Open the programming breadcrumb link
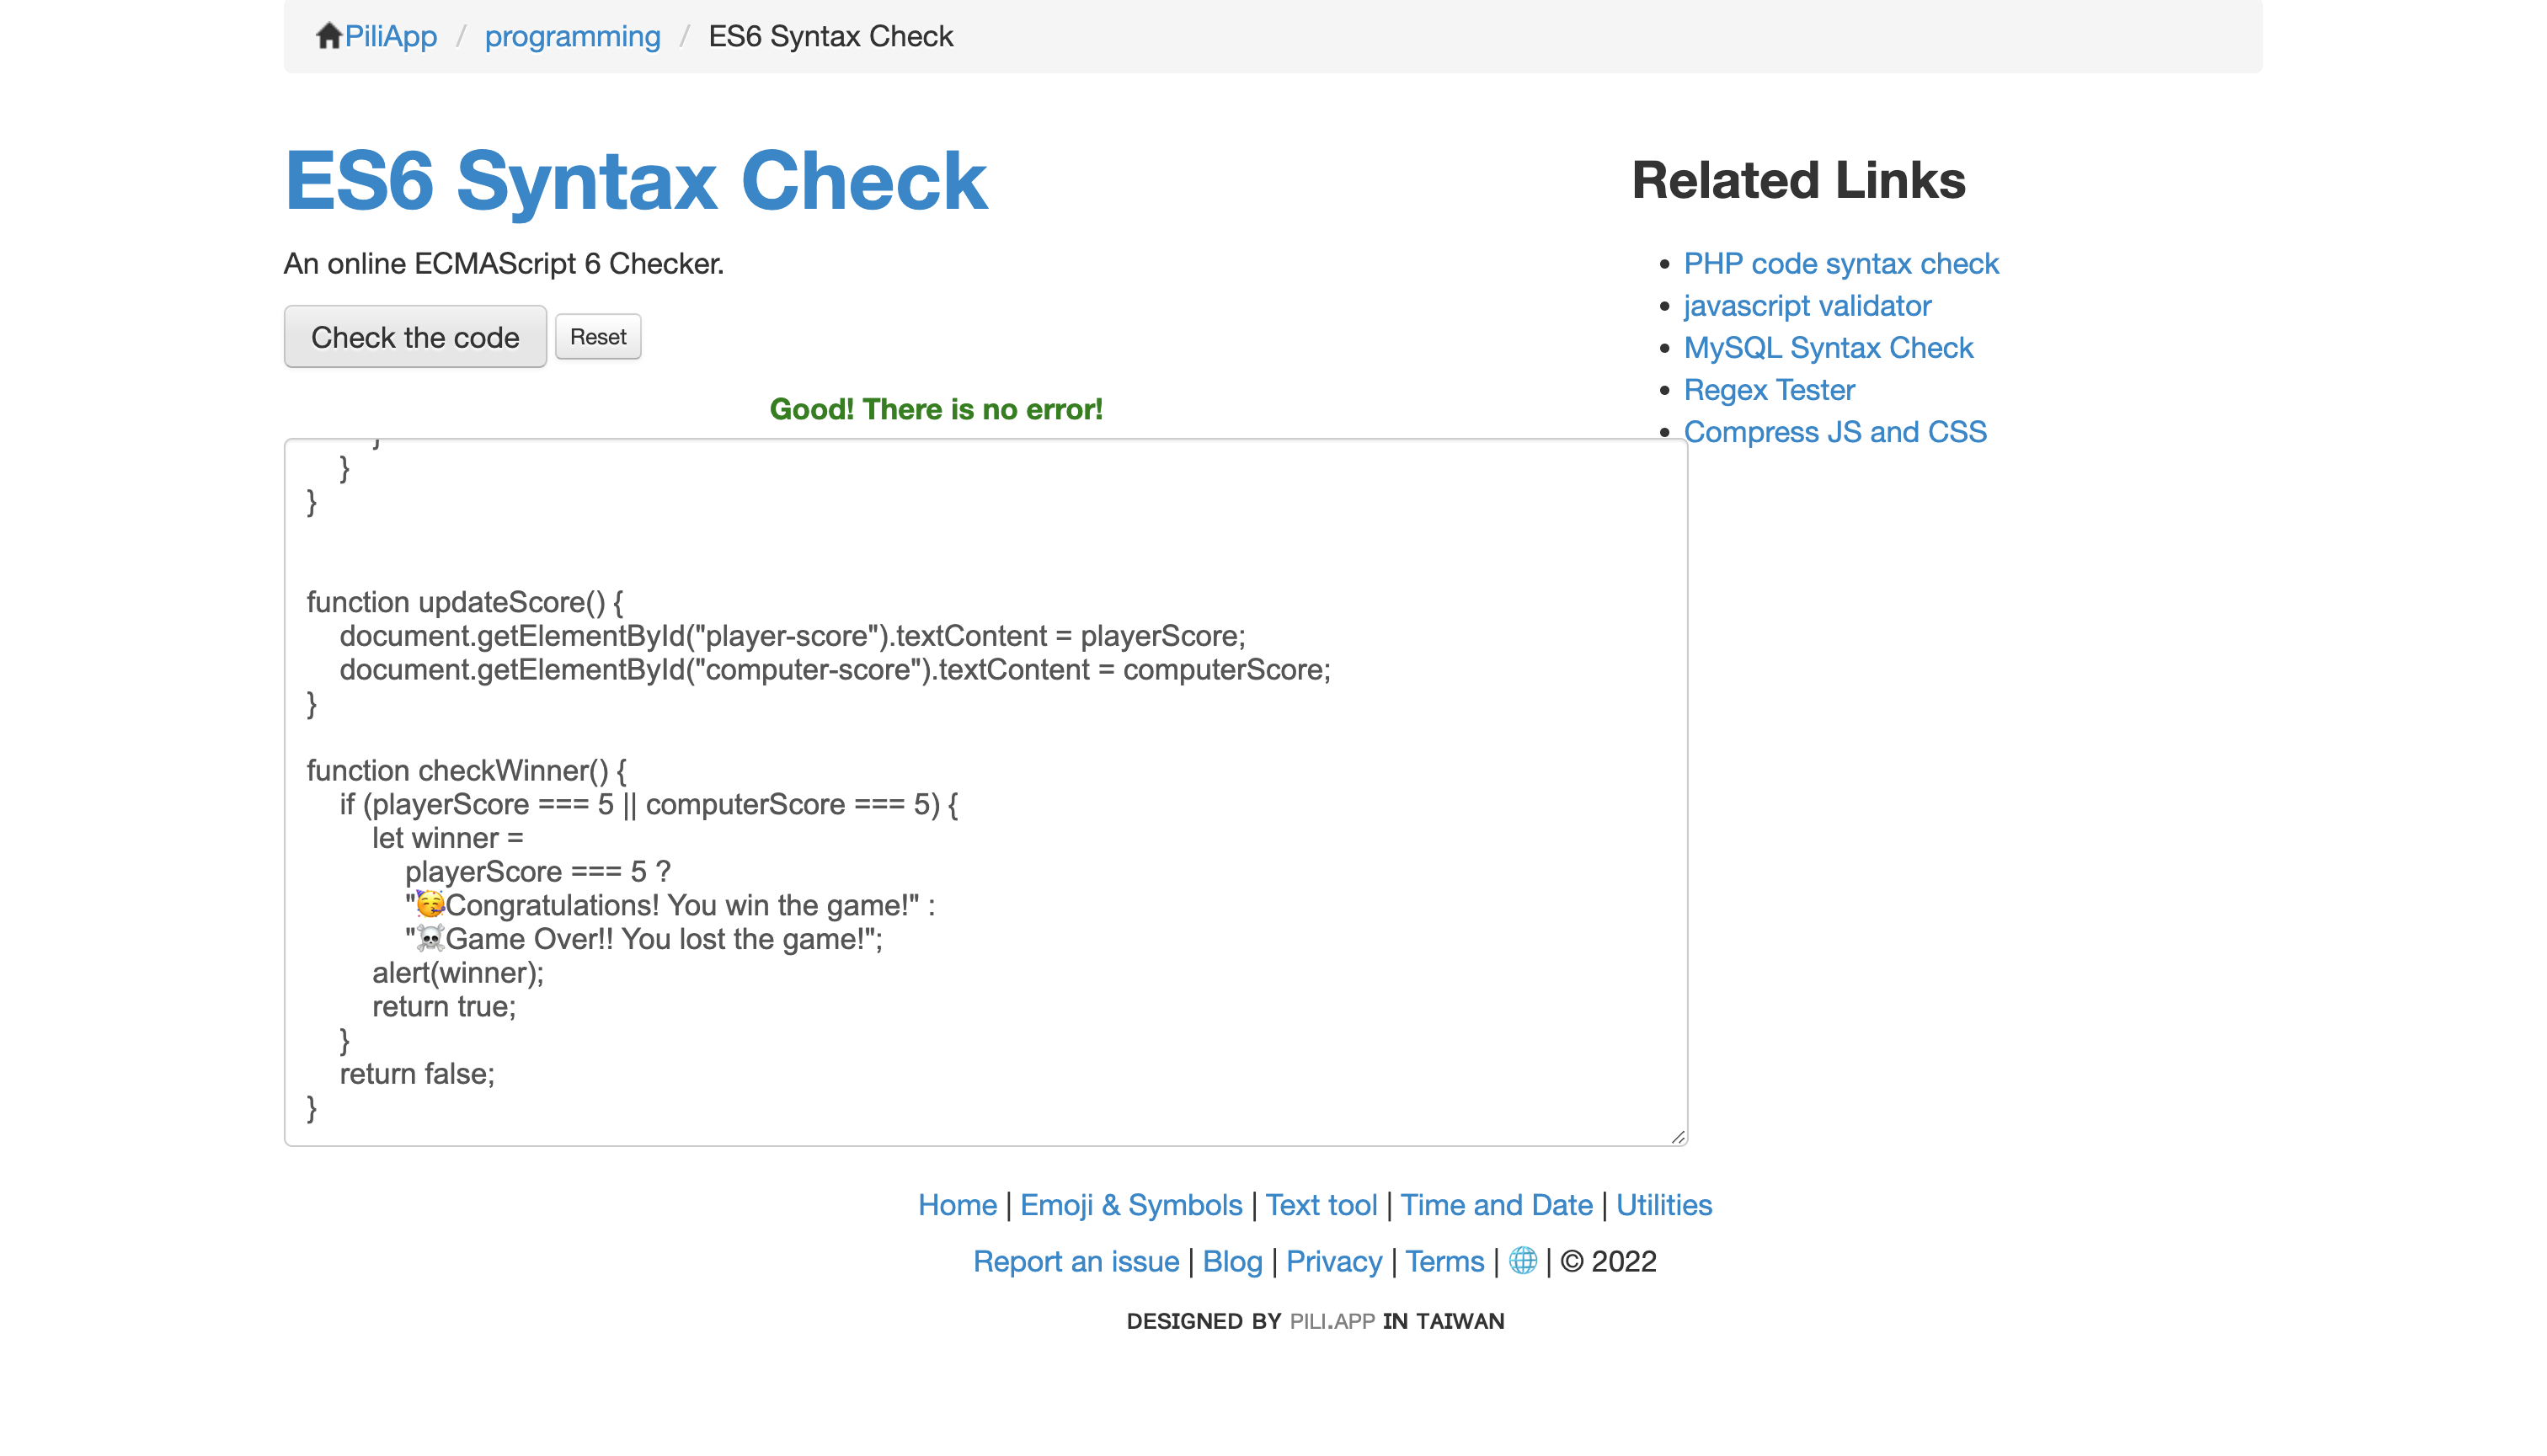This screenshot has width=2547, height=1456. (x=572, y=36)
